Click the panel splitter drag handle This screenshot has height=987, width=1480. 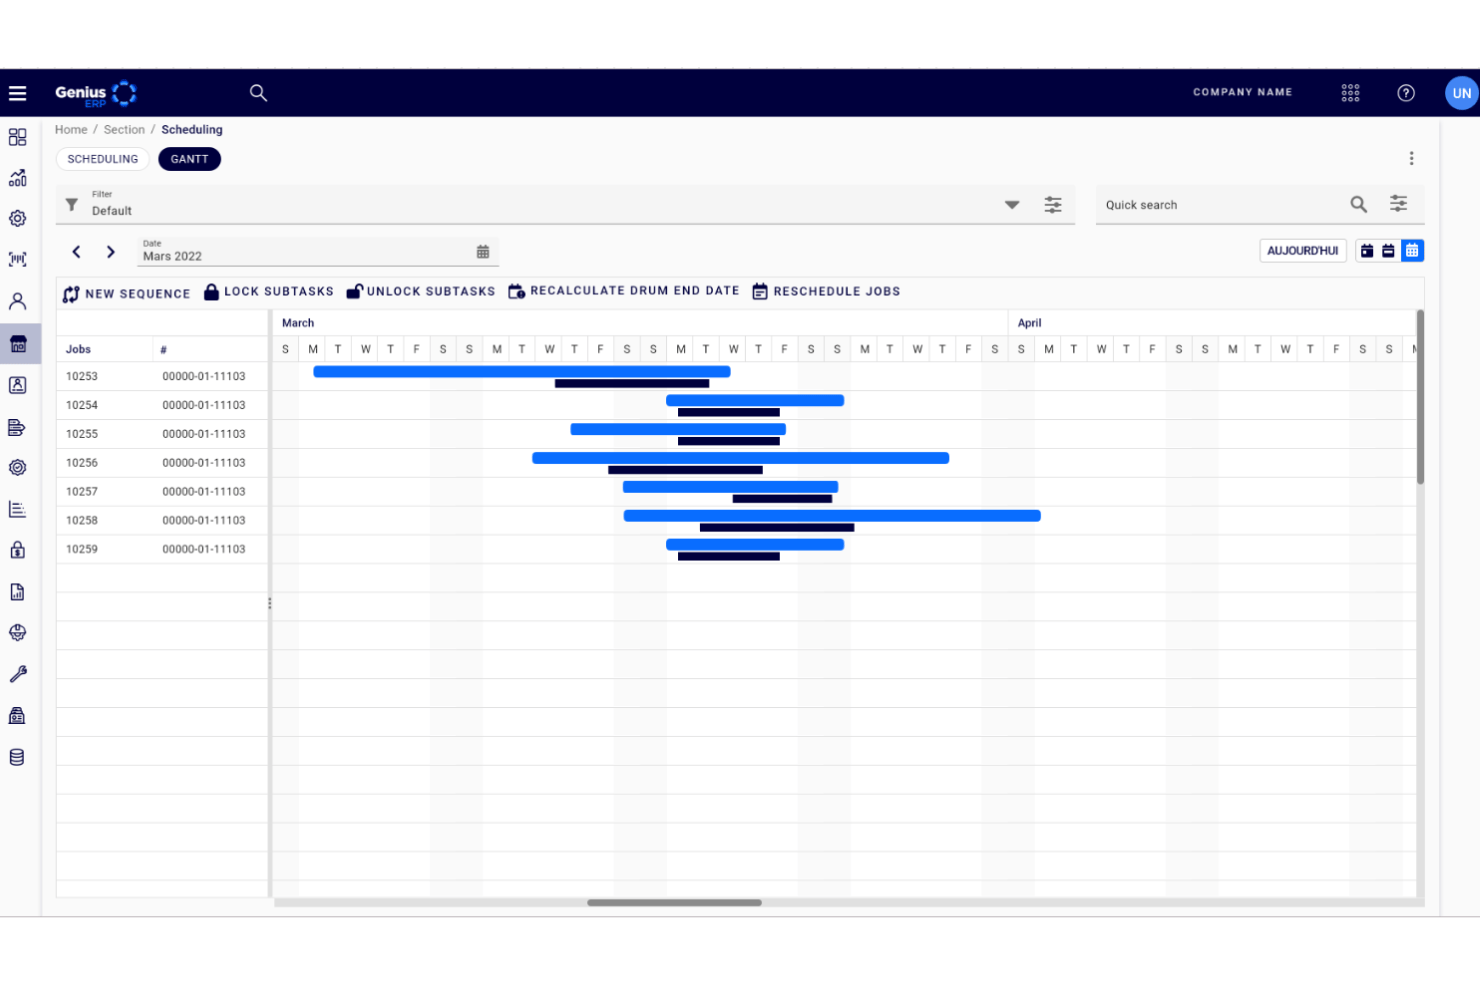[270, 603]
